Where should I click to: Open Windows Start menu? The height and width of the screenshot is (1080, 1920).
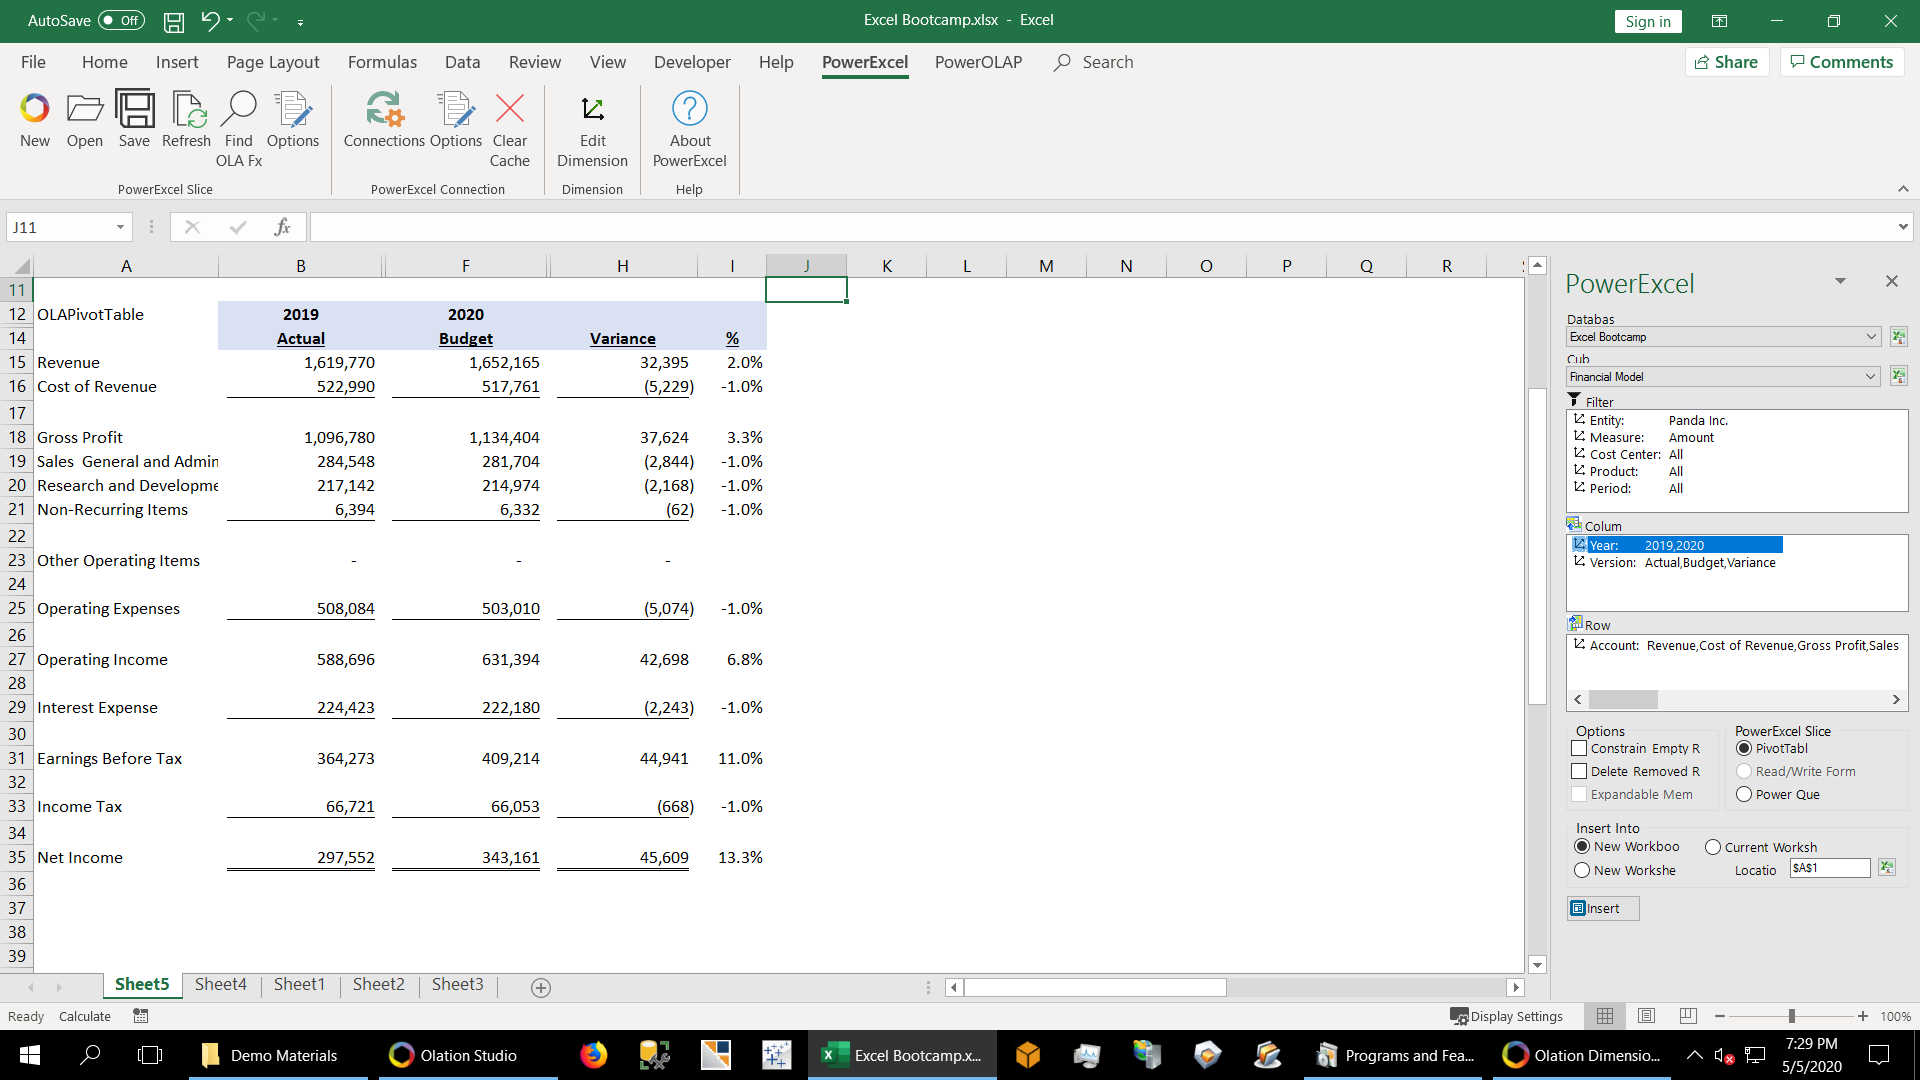point(30,1055)
